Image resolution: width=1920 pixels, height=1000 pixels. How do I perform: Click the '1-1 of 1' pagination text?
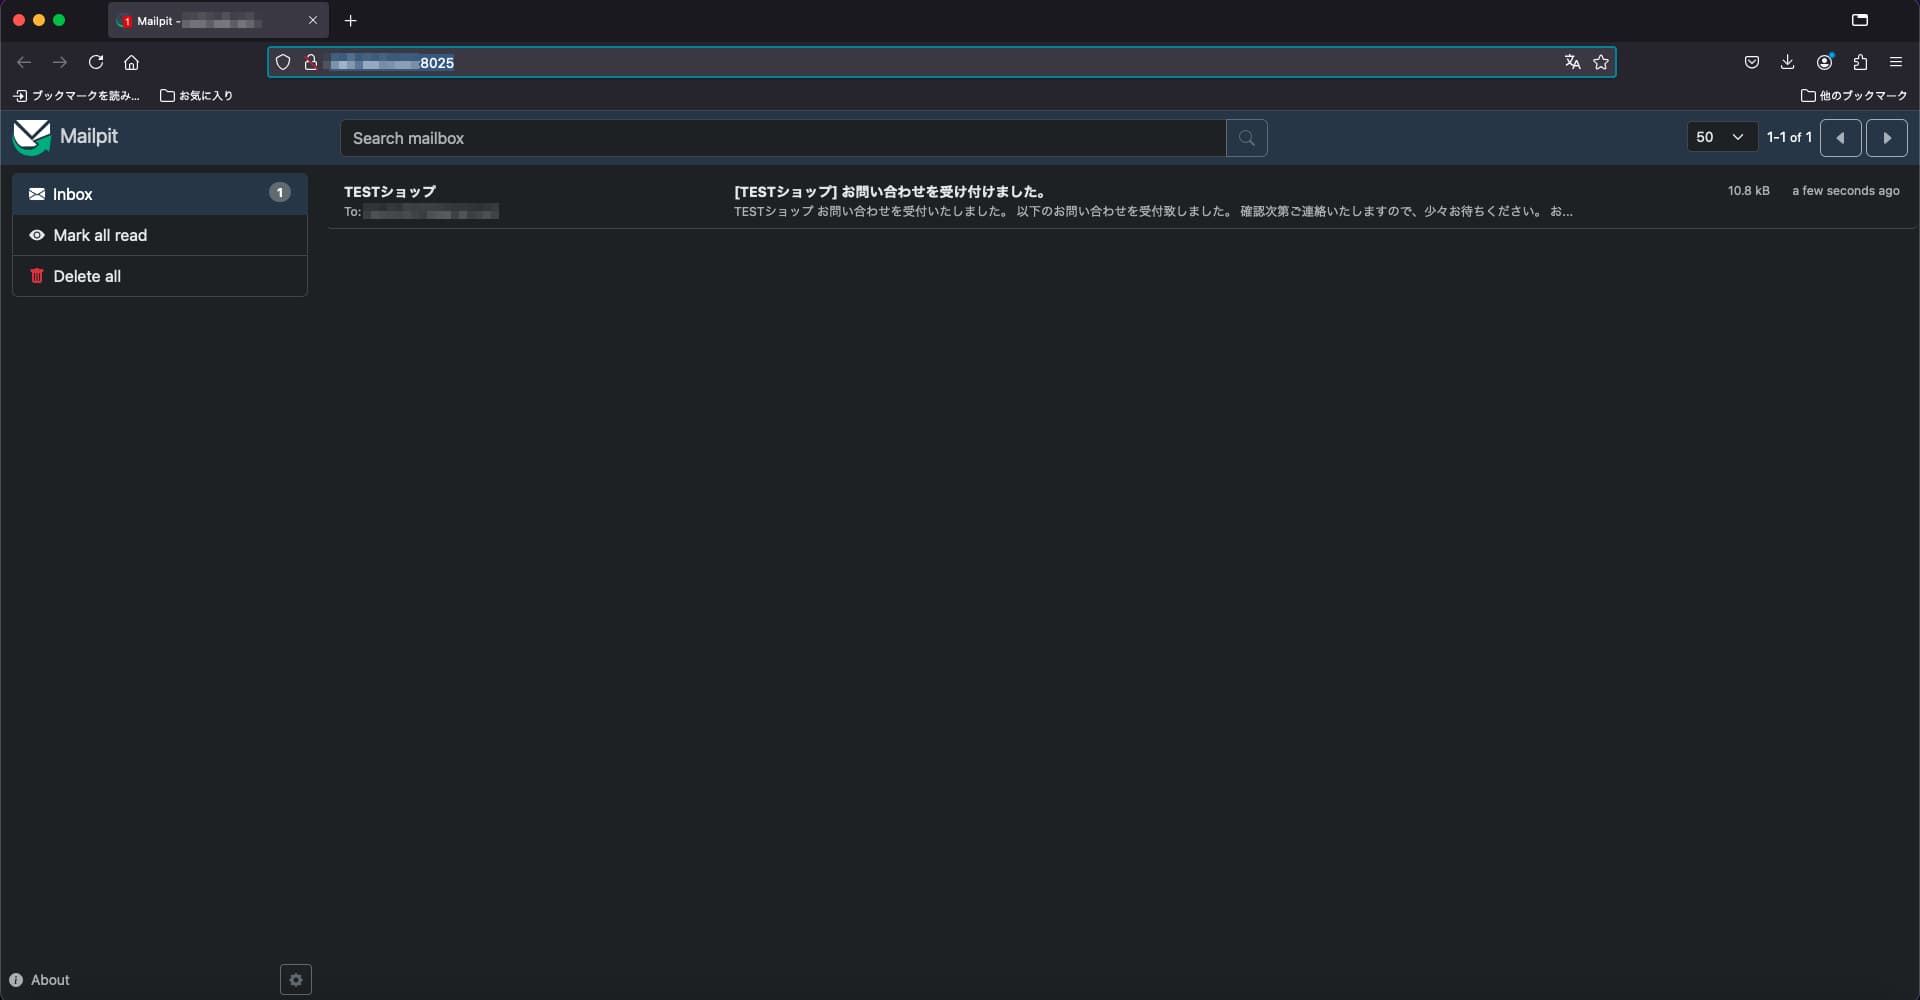click(x=1789, y=137)
